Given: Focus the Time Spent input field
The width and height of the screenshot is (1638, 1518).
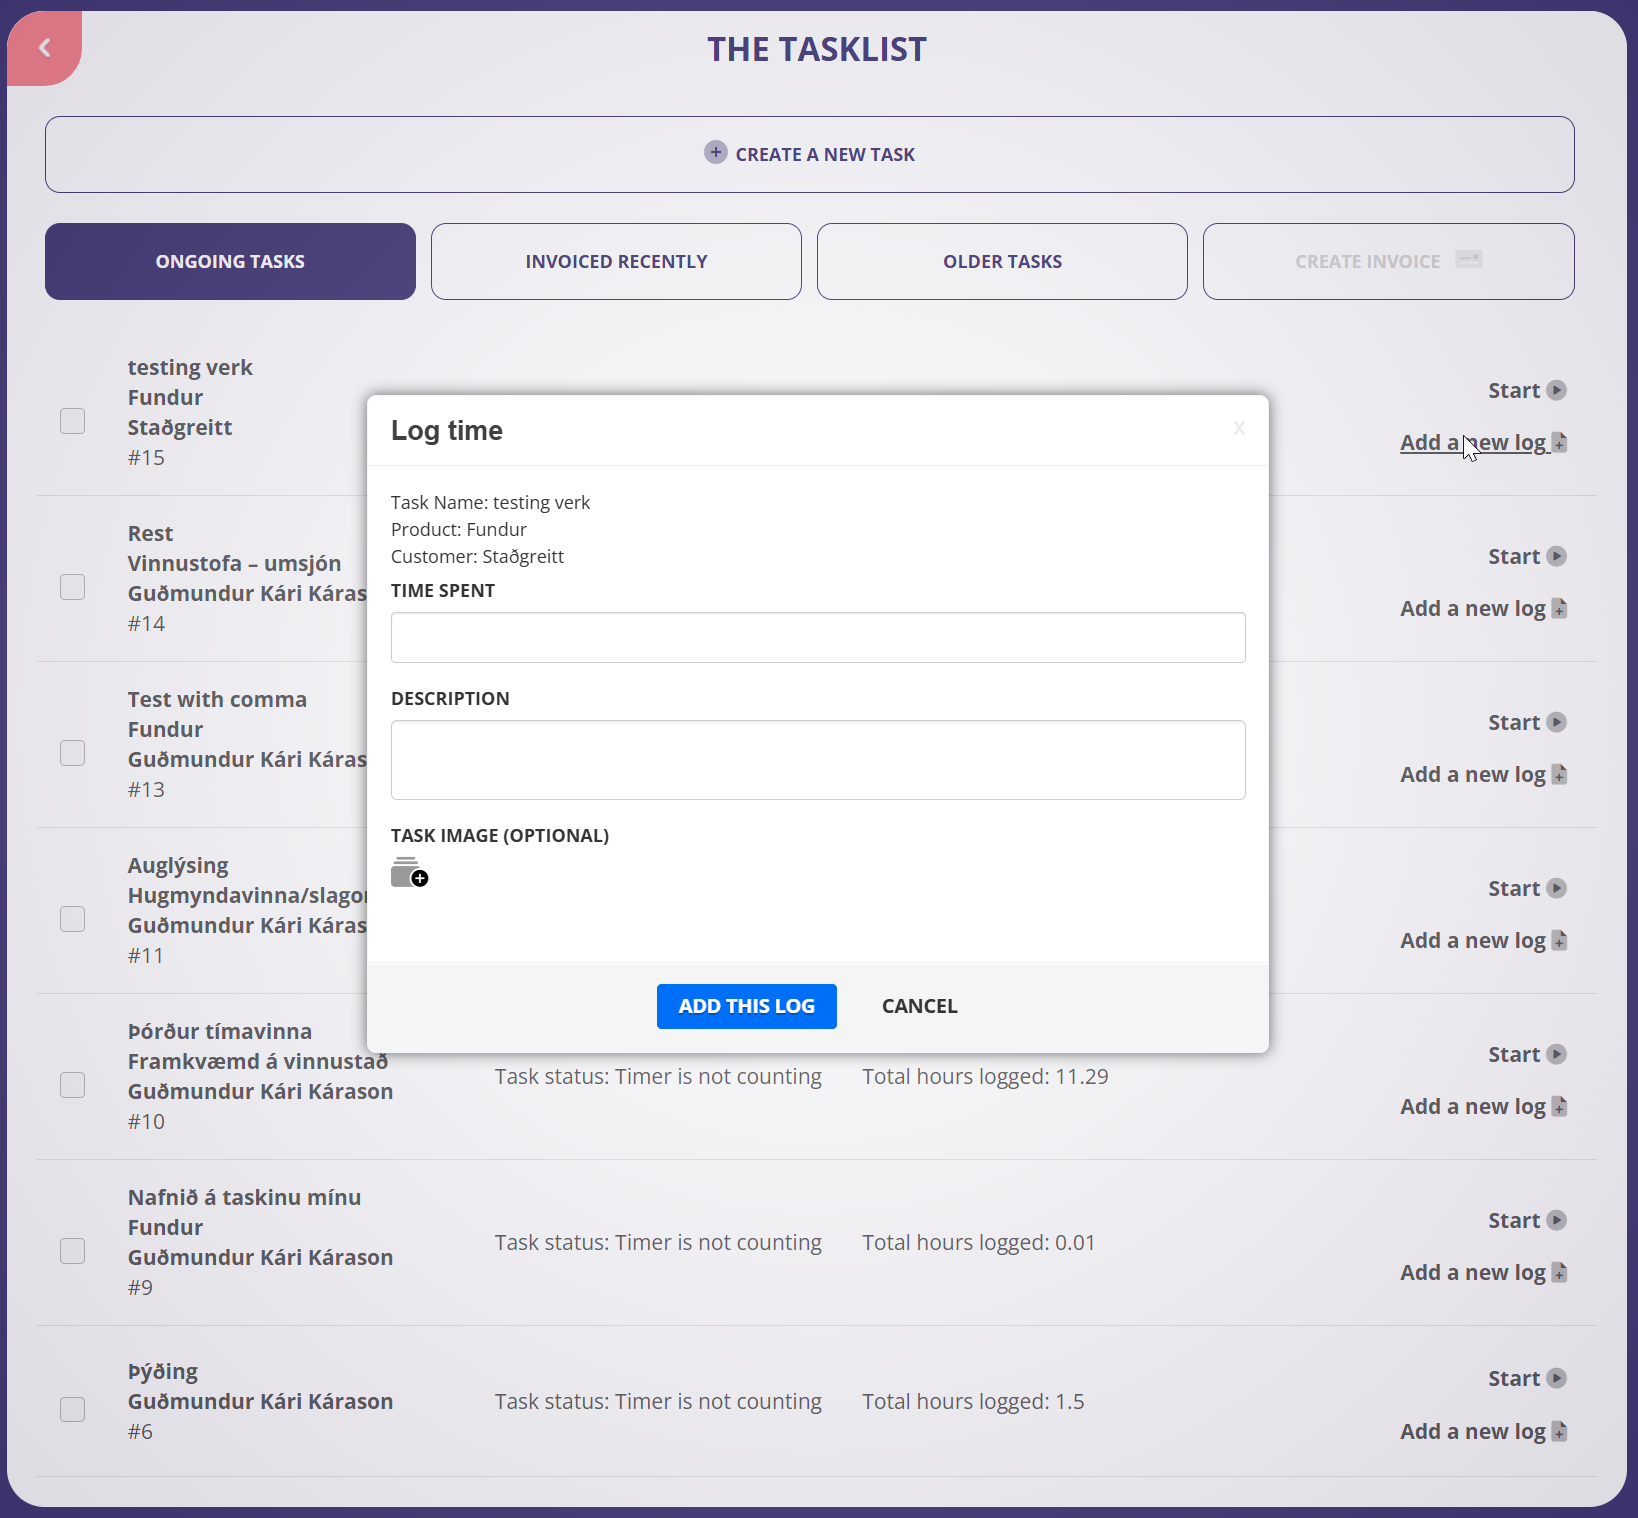Looking at the screenshot, I should (818, 637).
